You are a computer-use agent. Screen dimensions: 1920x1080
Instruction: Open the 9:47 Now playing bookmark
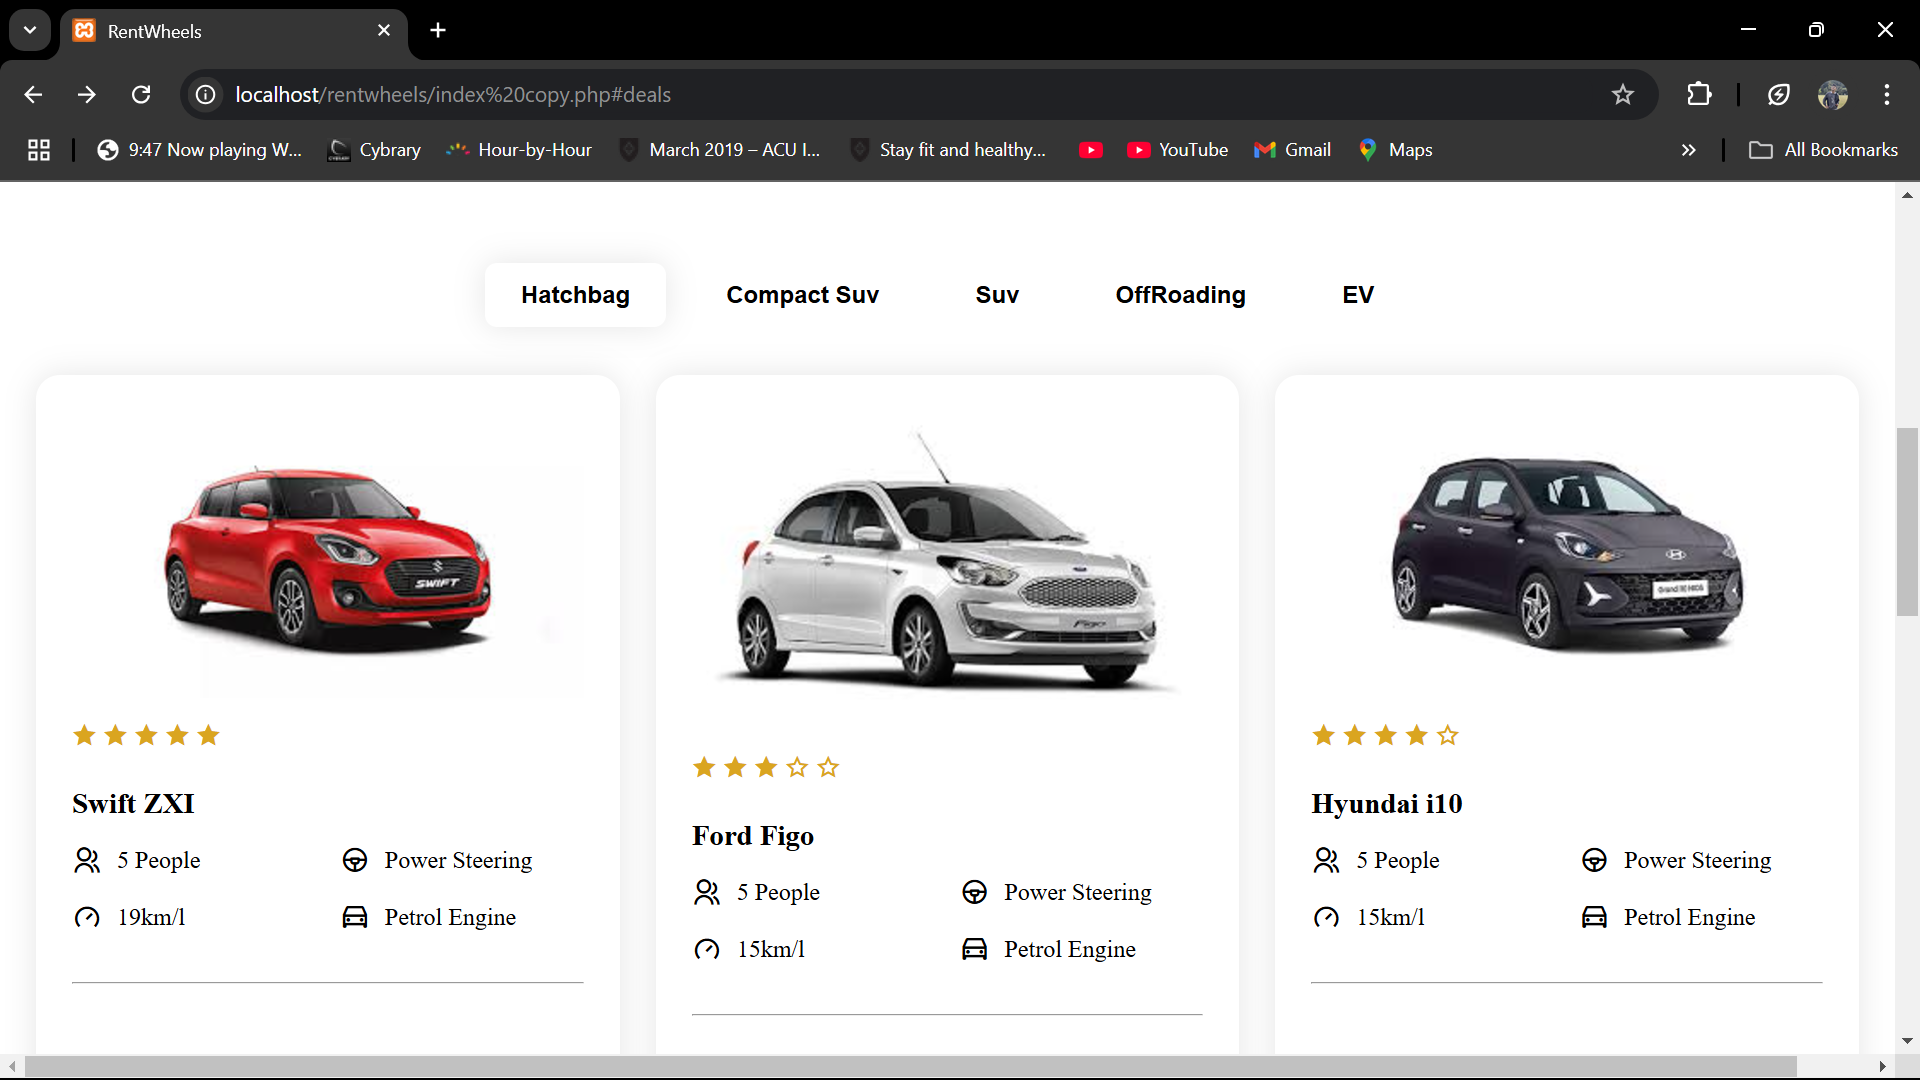pyautogui.click(x=199, y=150)
